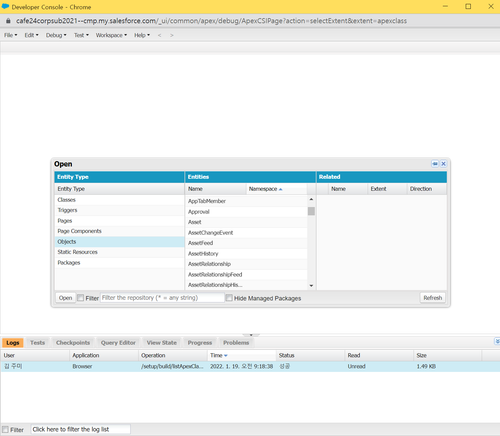Sort logs by Time column
The width and height of the screenshot is (500, 436).
(242, 356)
